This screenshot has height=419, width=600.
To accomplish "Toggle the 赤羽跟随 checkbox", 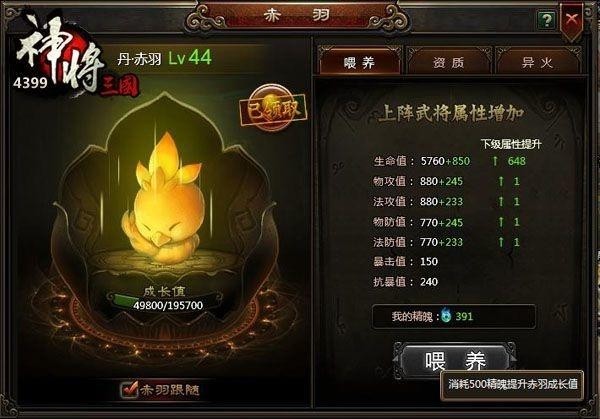I will click(x=129, y=390).
